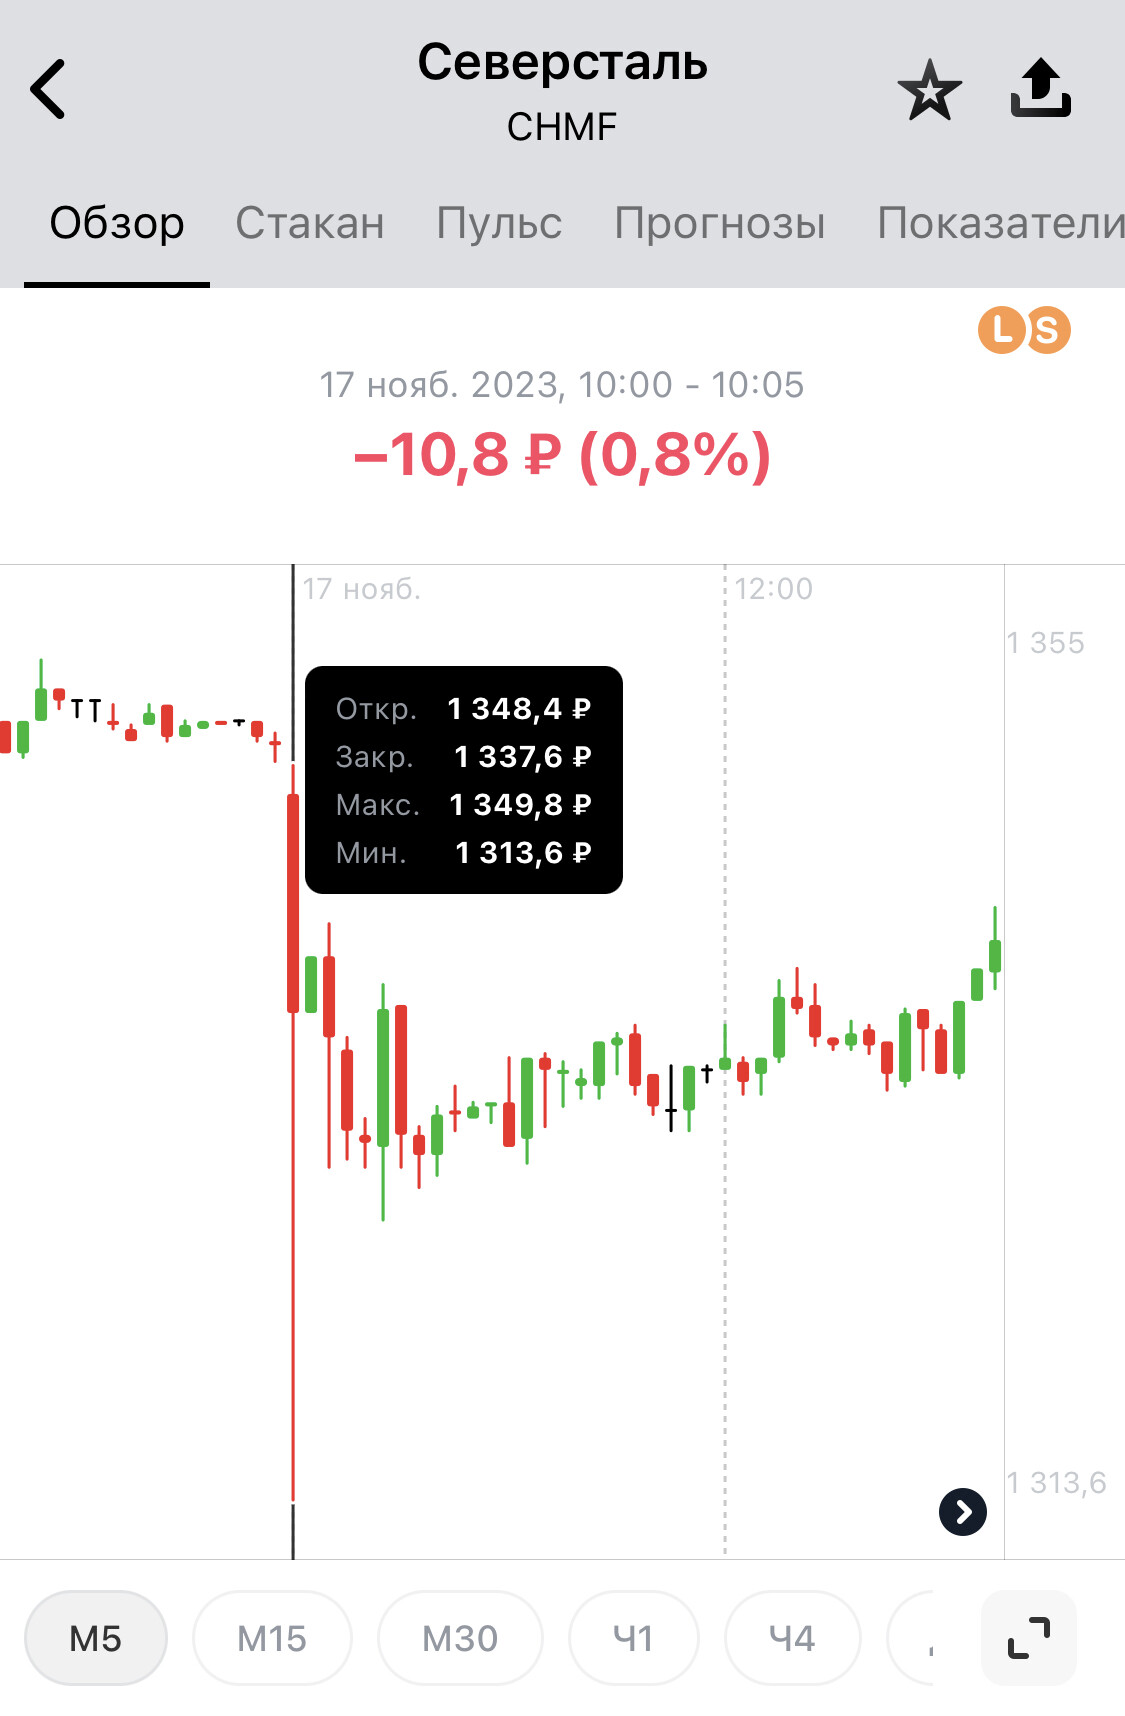This screenshot has height=1716, width=1125.
Task: Tap the share upload icon
Action: click(x=1040, y=88)
